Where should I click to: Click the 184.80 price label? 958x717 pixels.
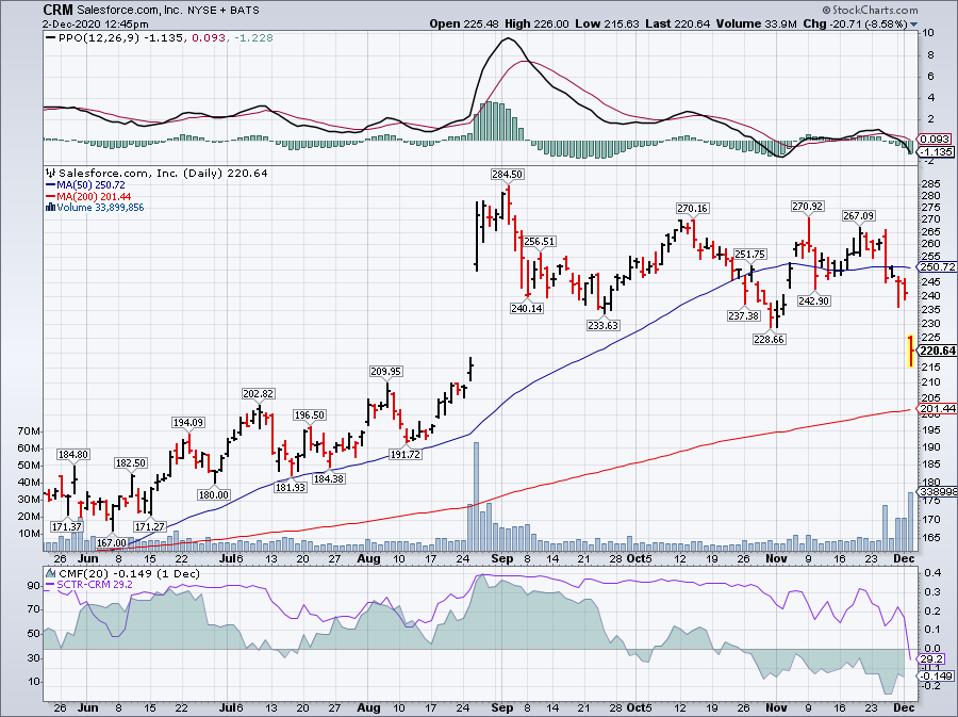(x=73, y=455)
